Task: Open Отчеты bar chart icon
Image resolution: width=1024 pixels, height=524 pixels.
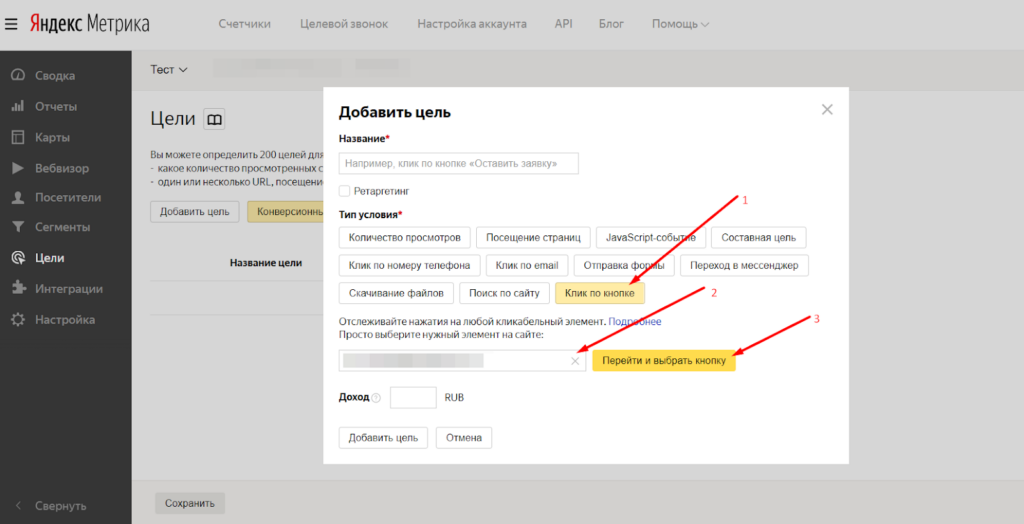Action: pyautogui.click(x=17, y=106)
